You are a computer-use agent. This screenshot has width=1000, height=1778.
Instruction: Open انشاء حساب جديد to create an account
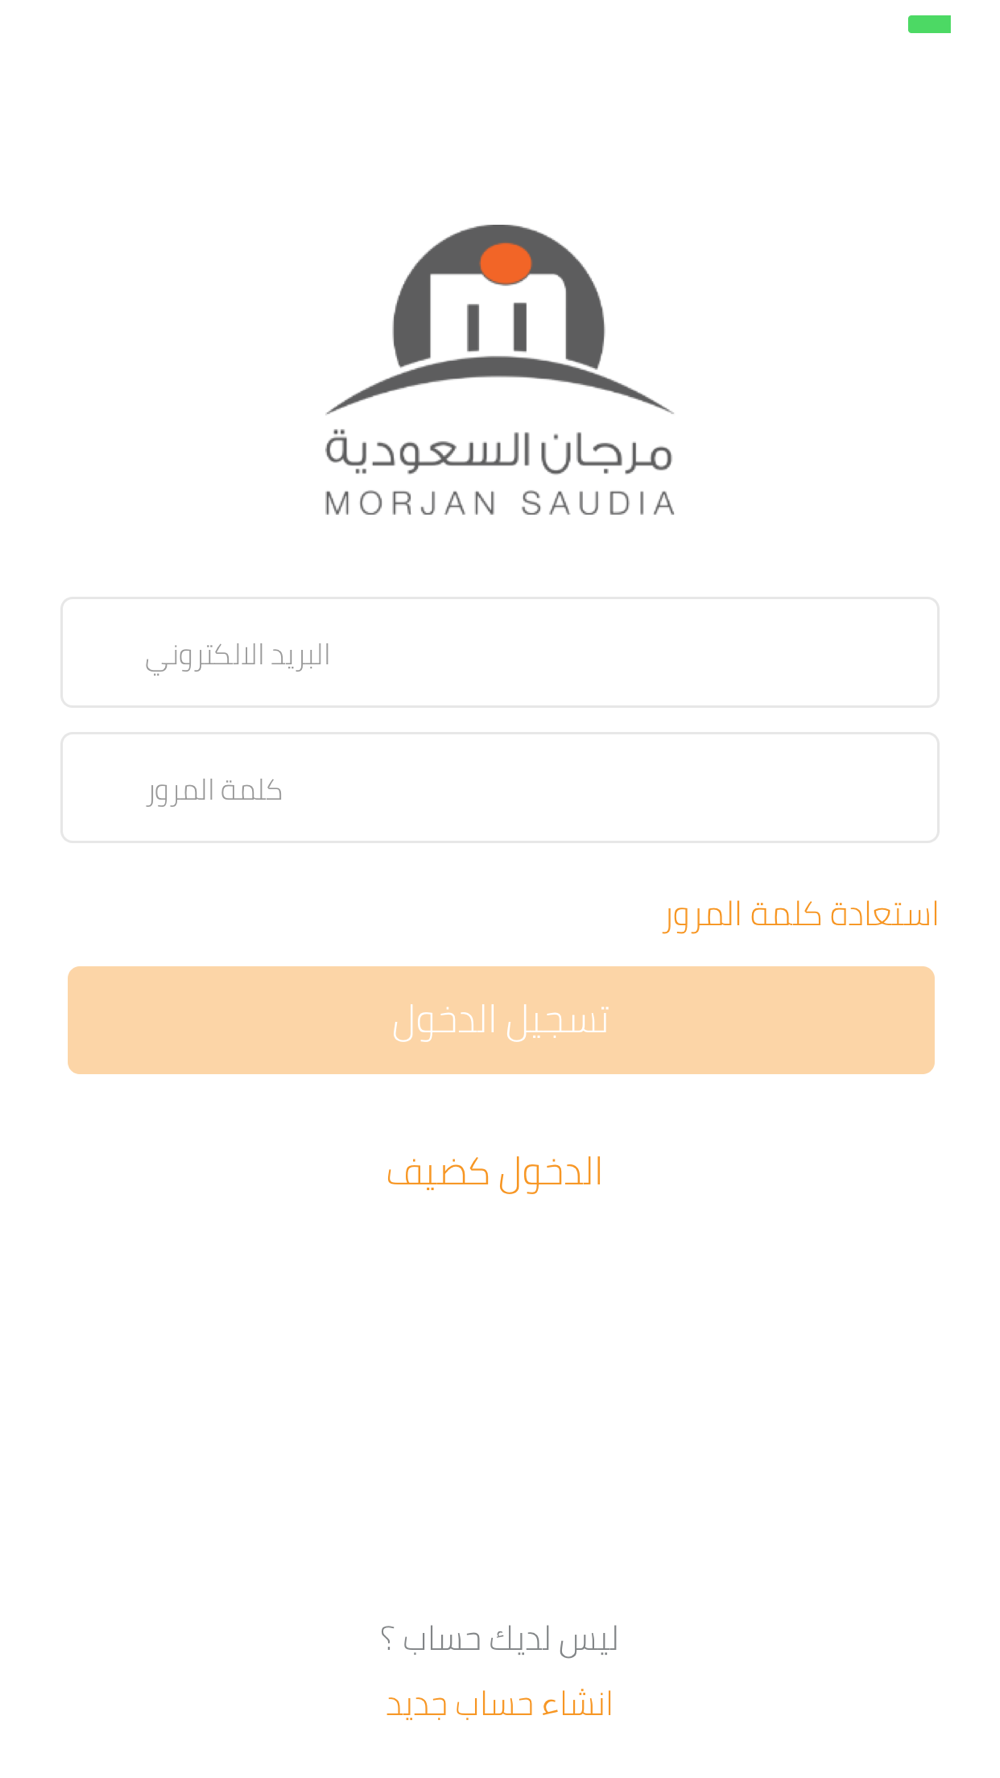(499, 1704)
